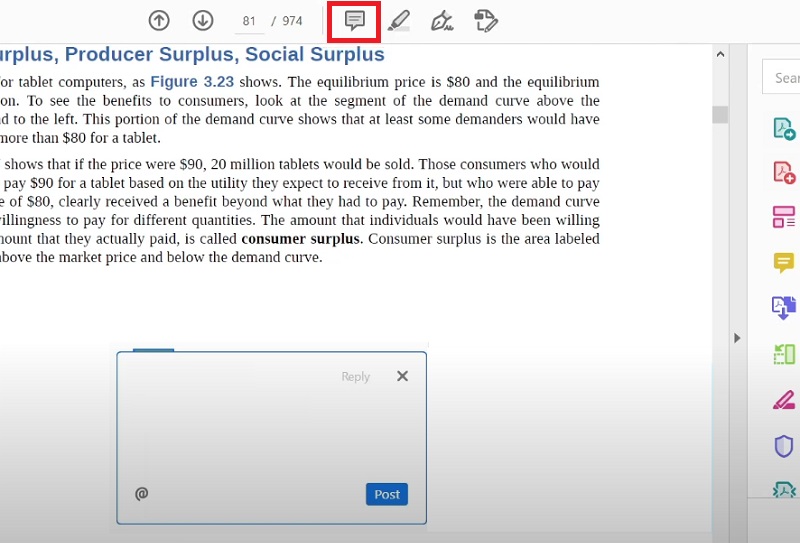
Task: Open the Compress PDF tool at sidebar bottom
Action: 784,490
